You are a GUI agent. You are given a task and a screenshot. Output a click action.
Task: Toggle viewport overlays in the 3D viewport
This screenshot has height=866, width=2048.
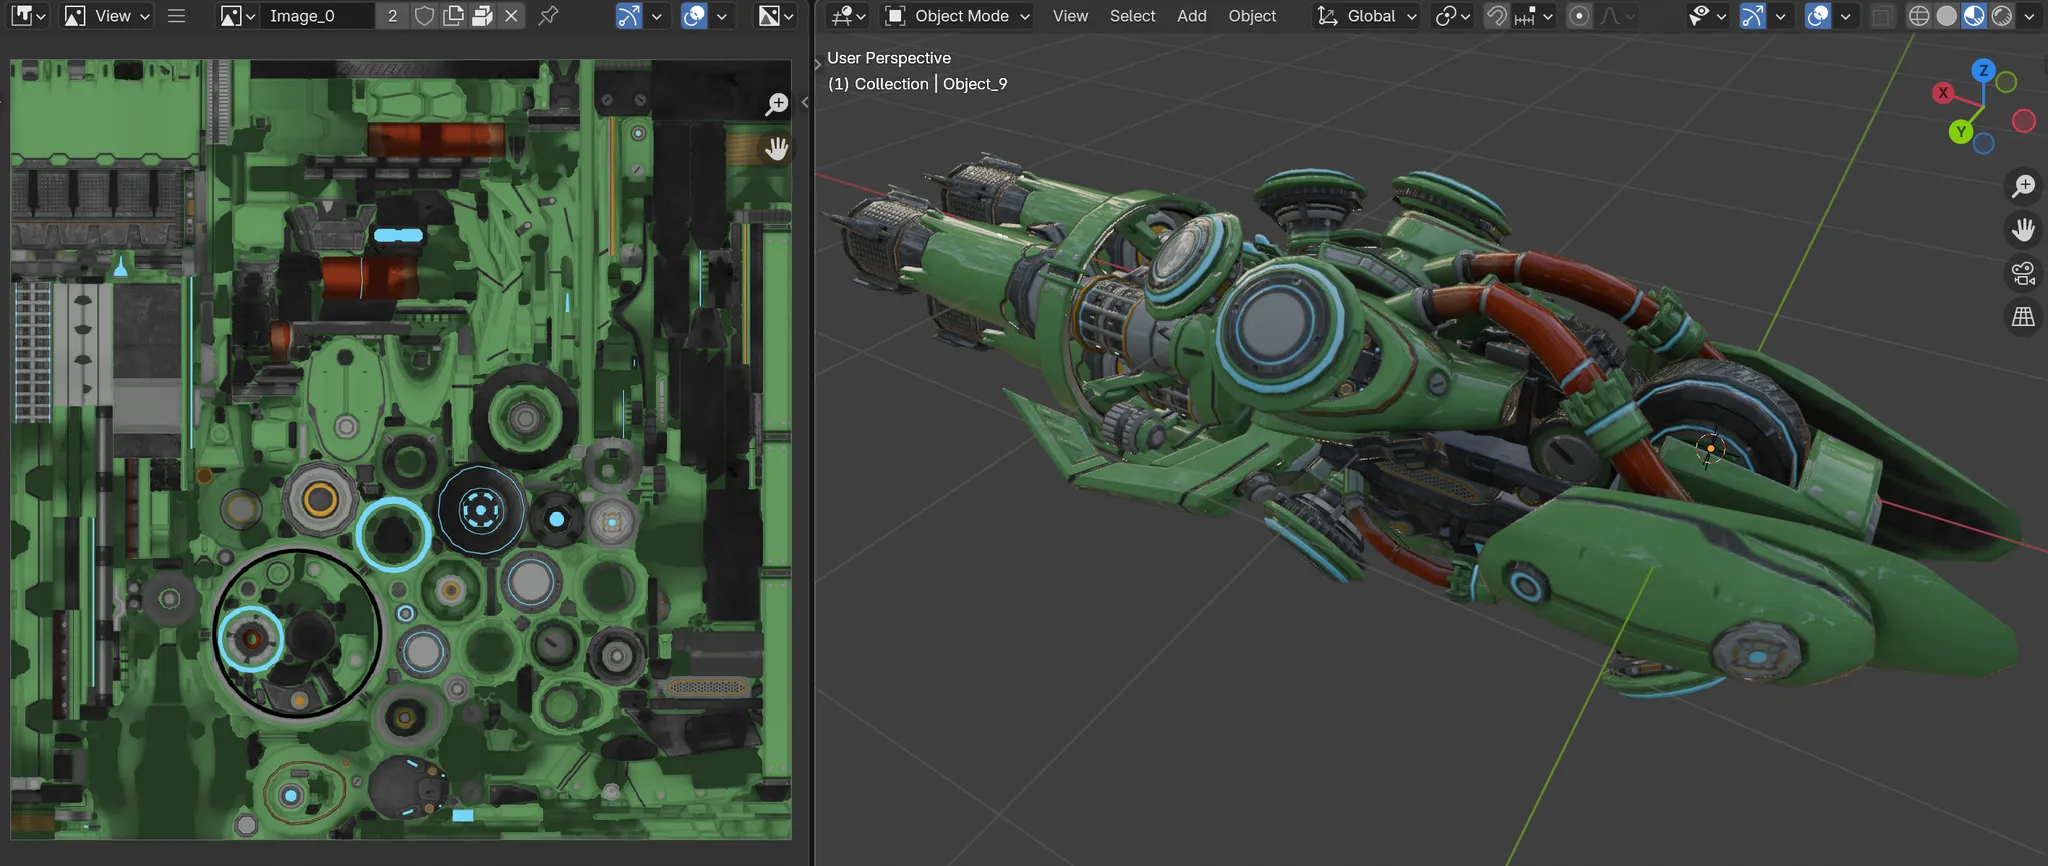tap(1818, 16)
